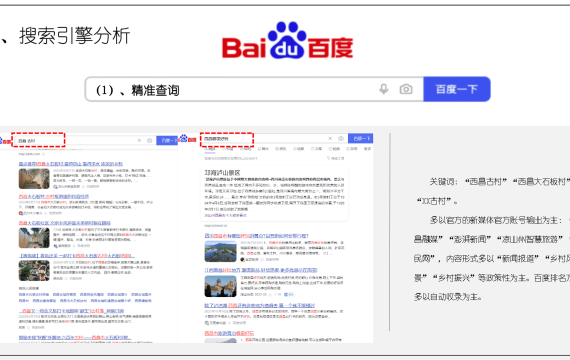
Task: Open the 【微凉山】 result title link
Action: coord(77,256)
